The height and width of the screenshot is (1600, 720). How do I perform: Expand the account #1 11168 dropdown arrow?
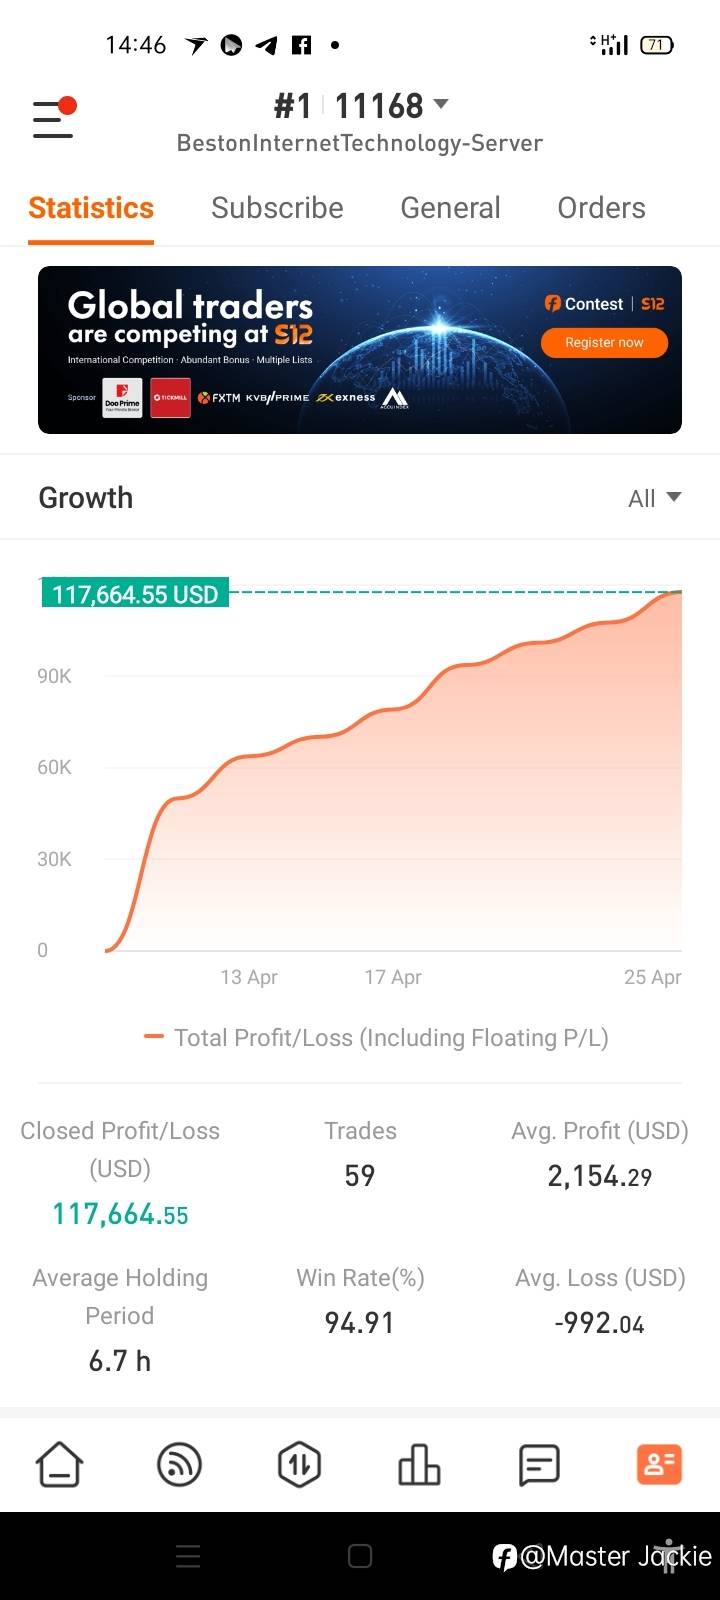pos(441,104)
